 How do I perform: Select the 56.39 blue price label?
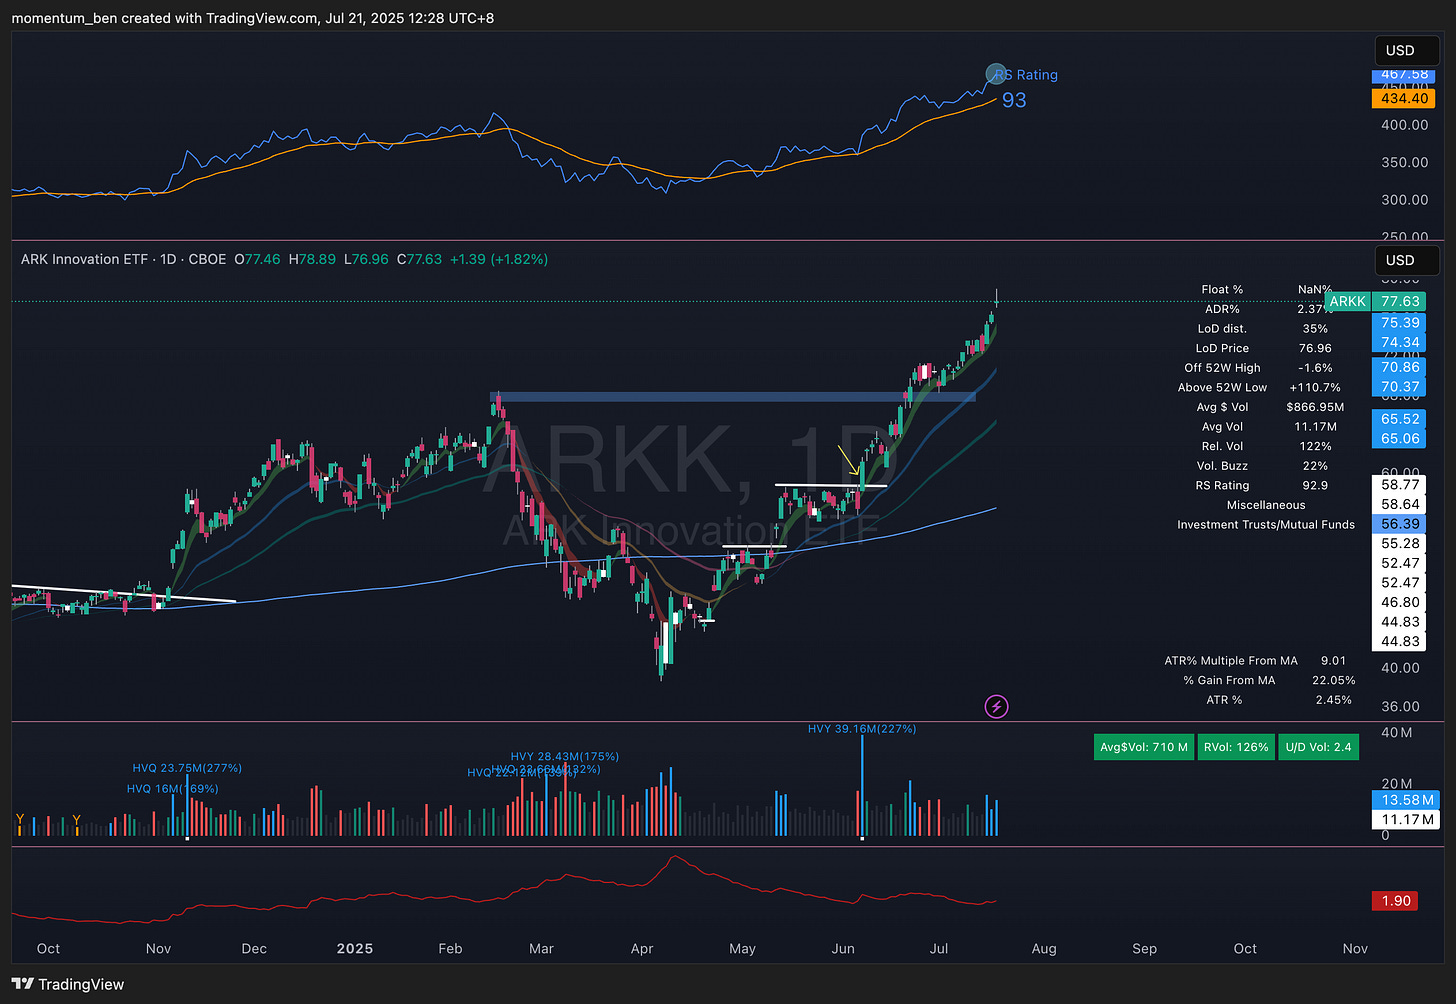[1400, 524]
